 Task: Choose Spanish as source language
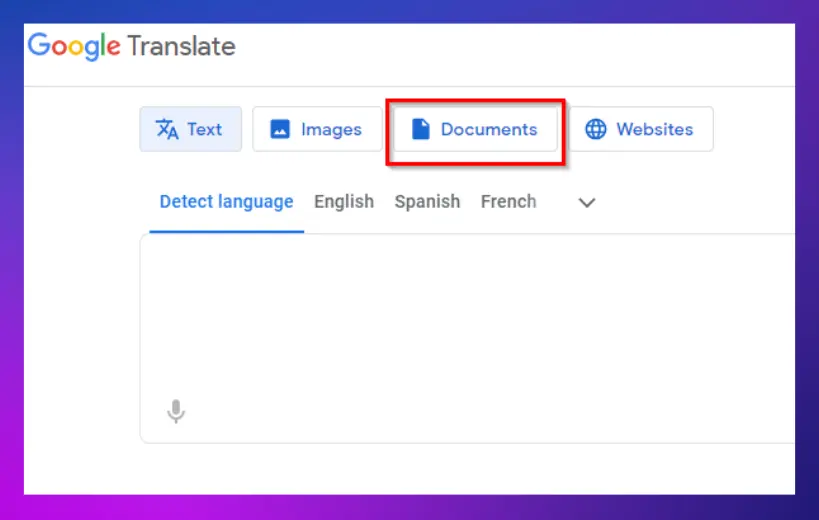pyautogui.click(x=427, y=202)
